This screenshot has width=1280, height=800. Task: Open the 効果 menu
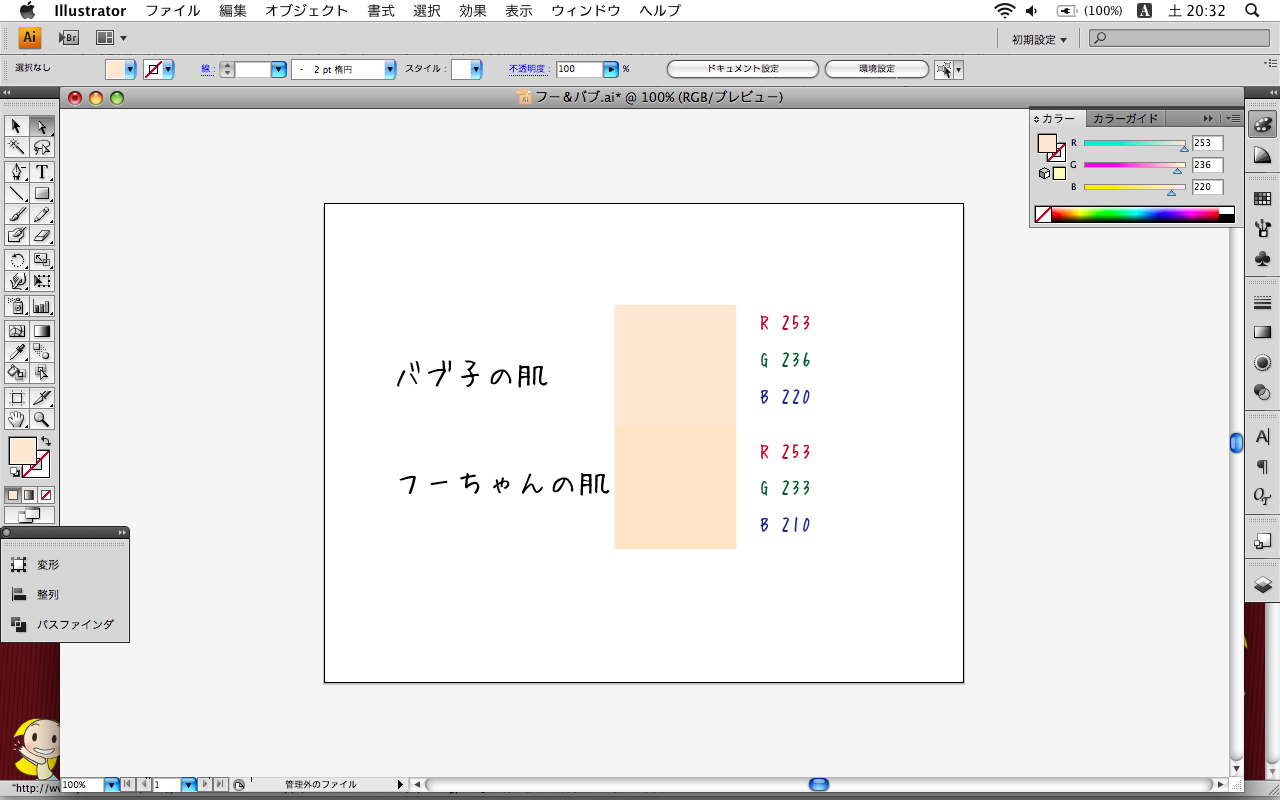(x=473, y=11)
